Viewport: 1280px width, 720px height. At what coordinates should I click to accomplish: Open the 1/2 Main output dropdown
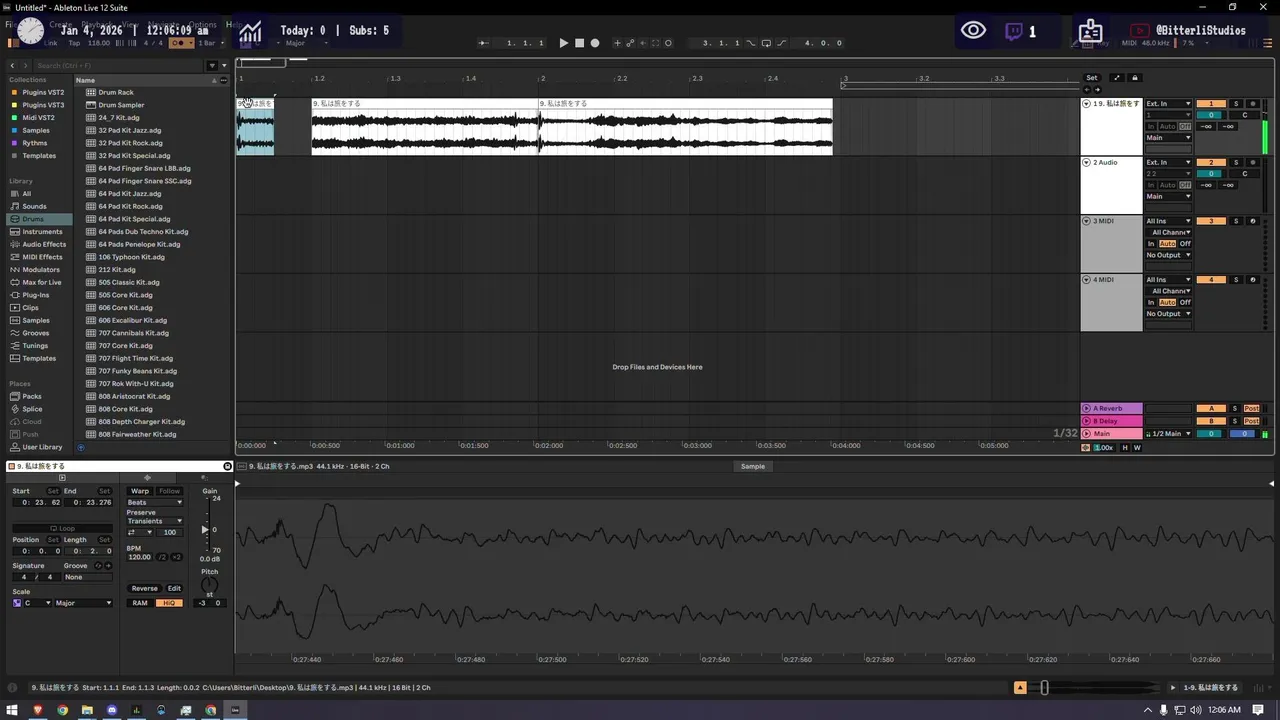(1168, 434)
